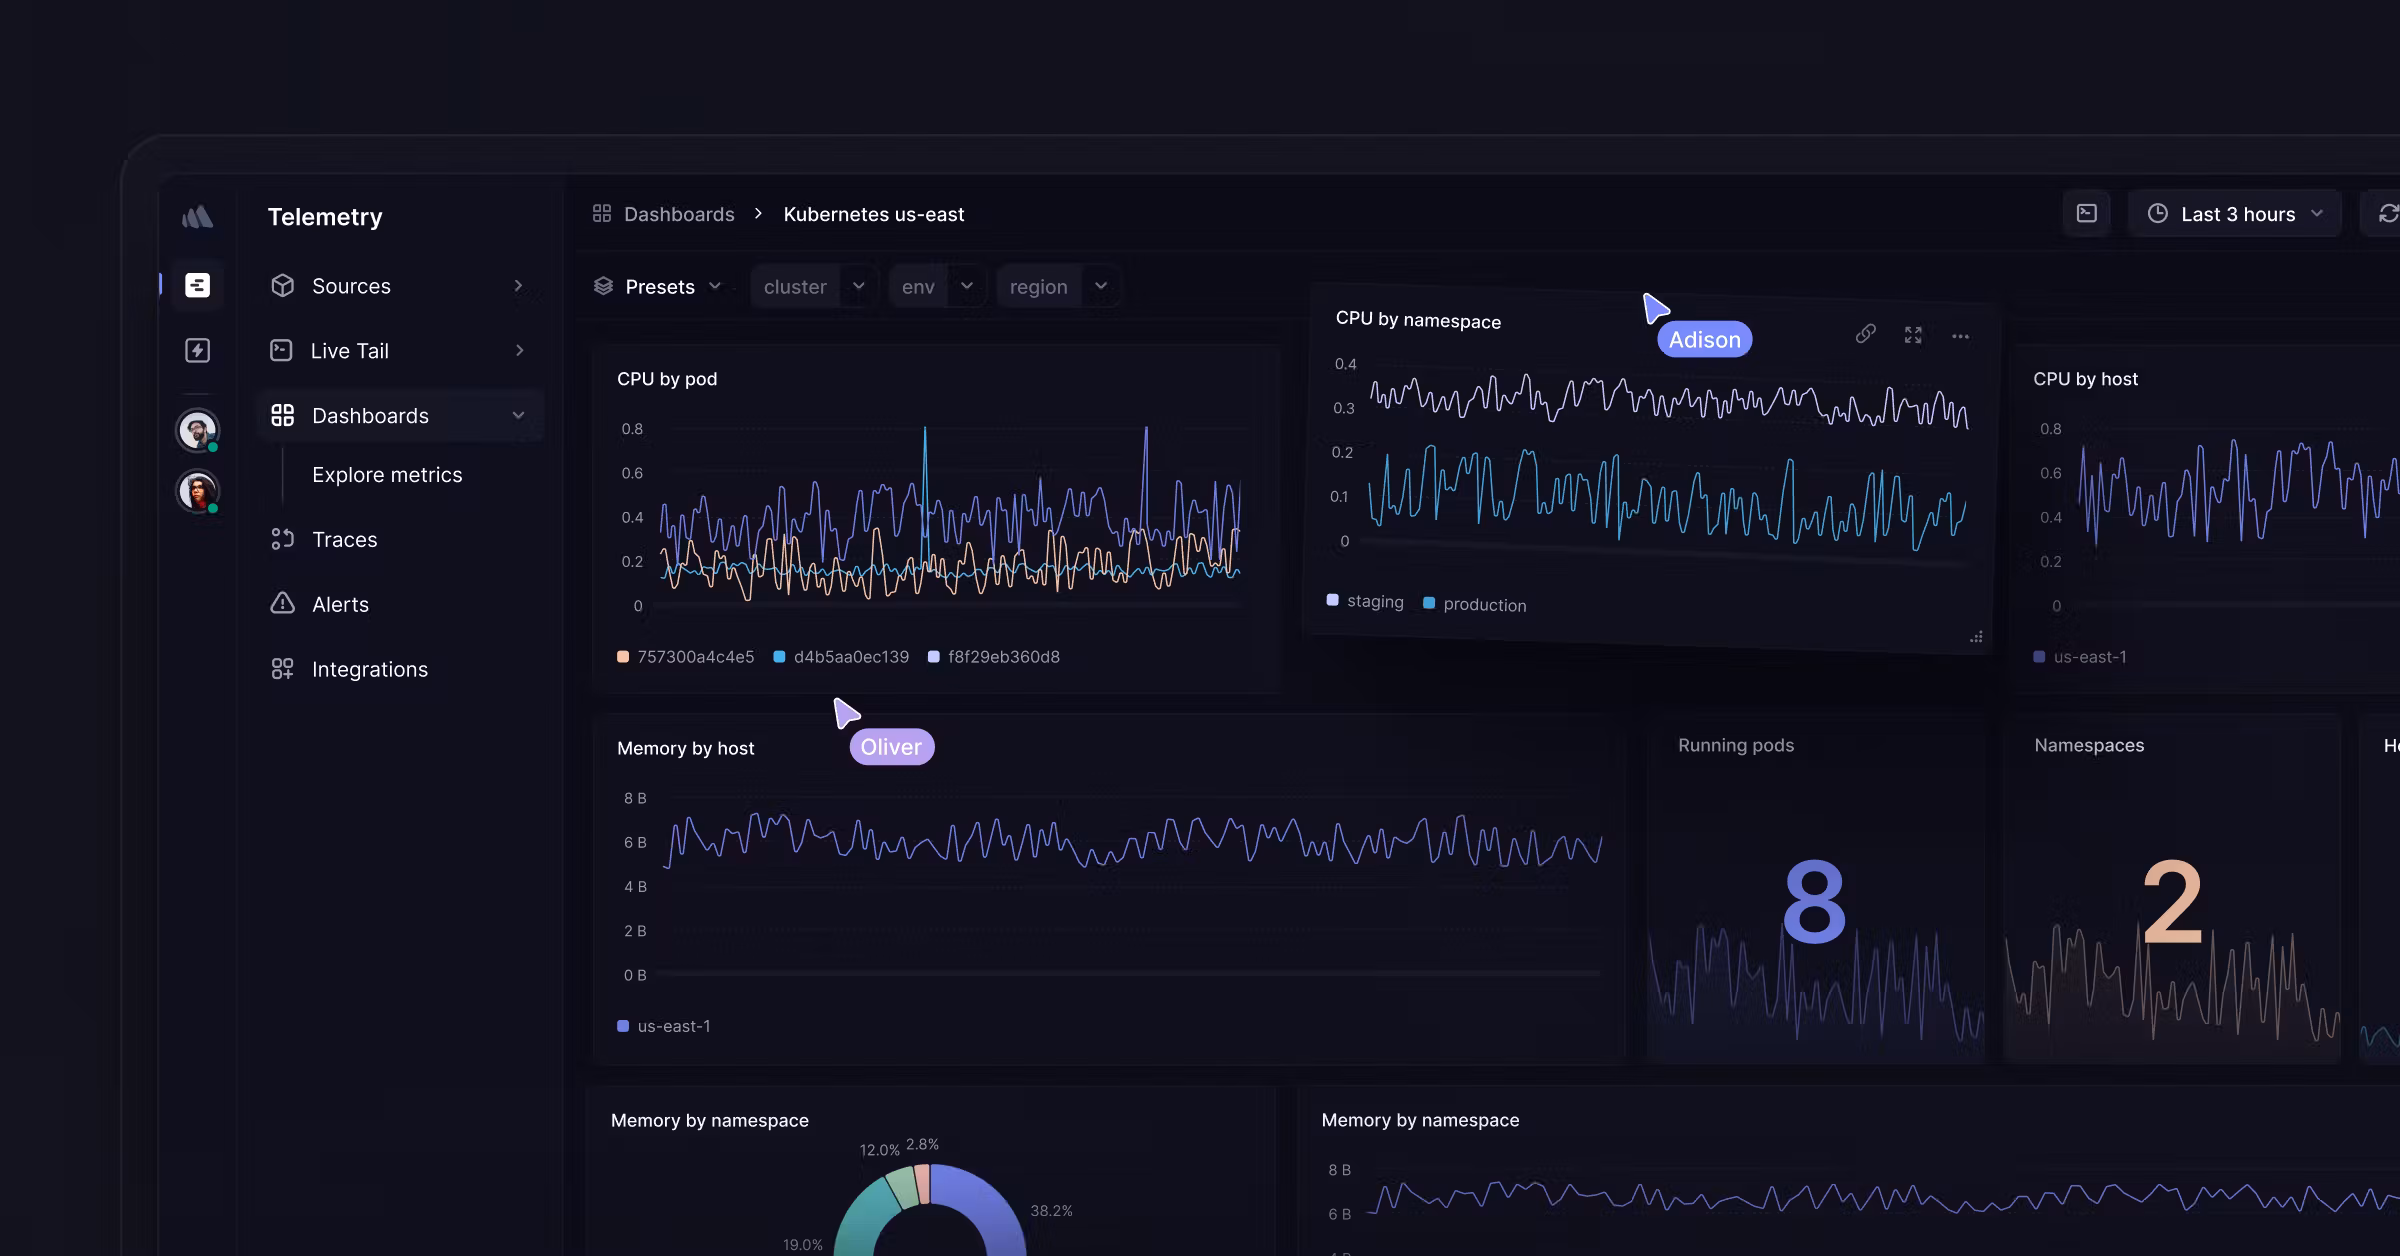This screenshot has width=2400, height=1256.
Task: Select the Traces icon in the navigation
Action: [x=283, y=539]
